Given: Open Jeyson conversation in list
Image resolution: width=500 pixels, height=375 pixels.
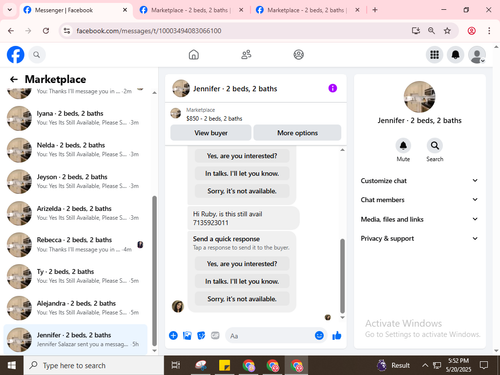Looking at the screenshot, I should 76,181.
